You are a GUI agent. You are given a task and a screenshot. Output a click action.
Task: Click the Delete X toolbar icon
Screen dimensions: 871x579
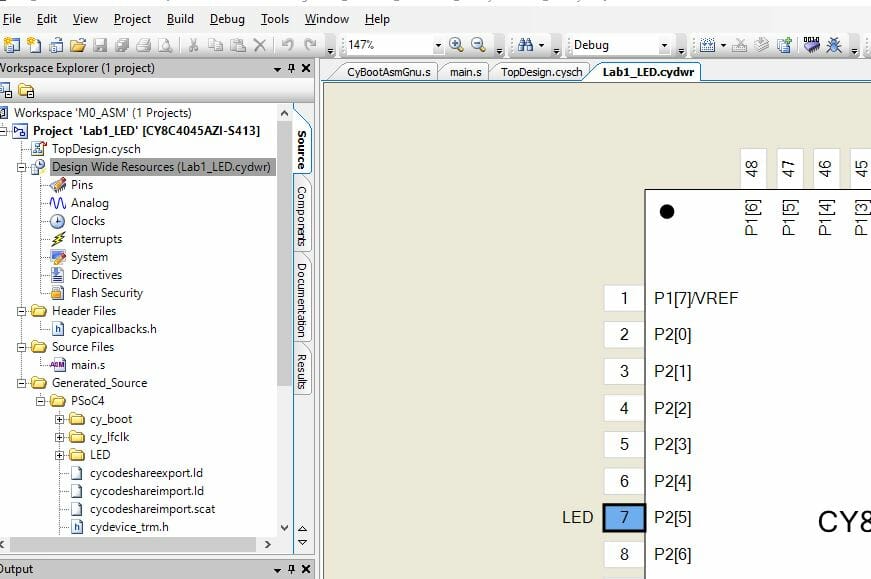point(259,45)
